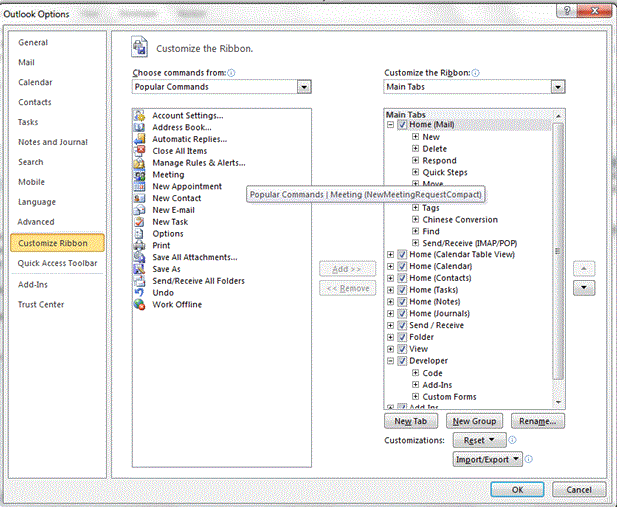
Task: Click the Save All Attachments icon
Action: click(139, 257)
